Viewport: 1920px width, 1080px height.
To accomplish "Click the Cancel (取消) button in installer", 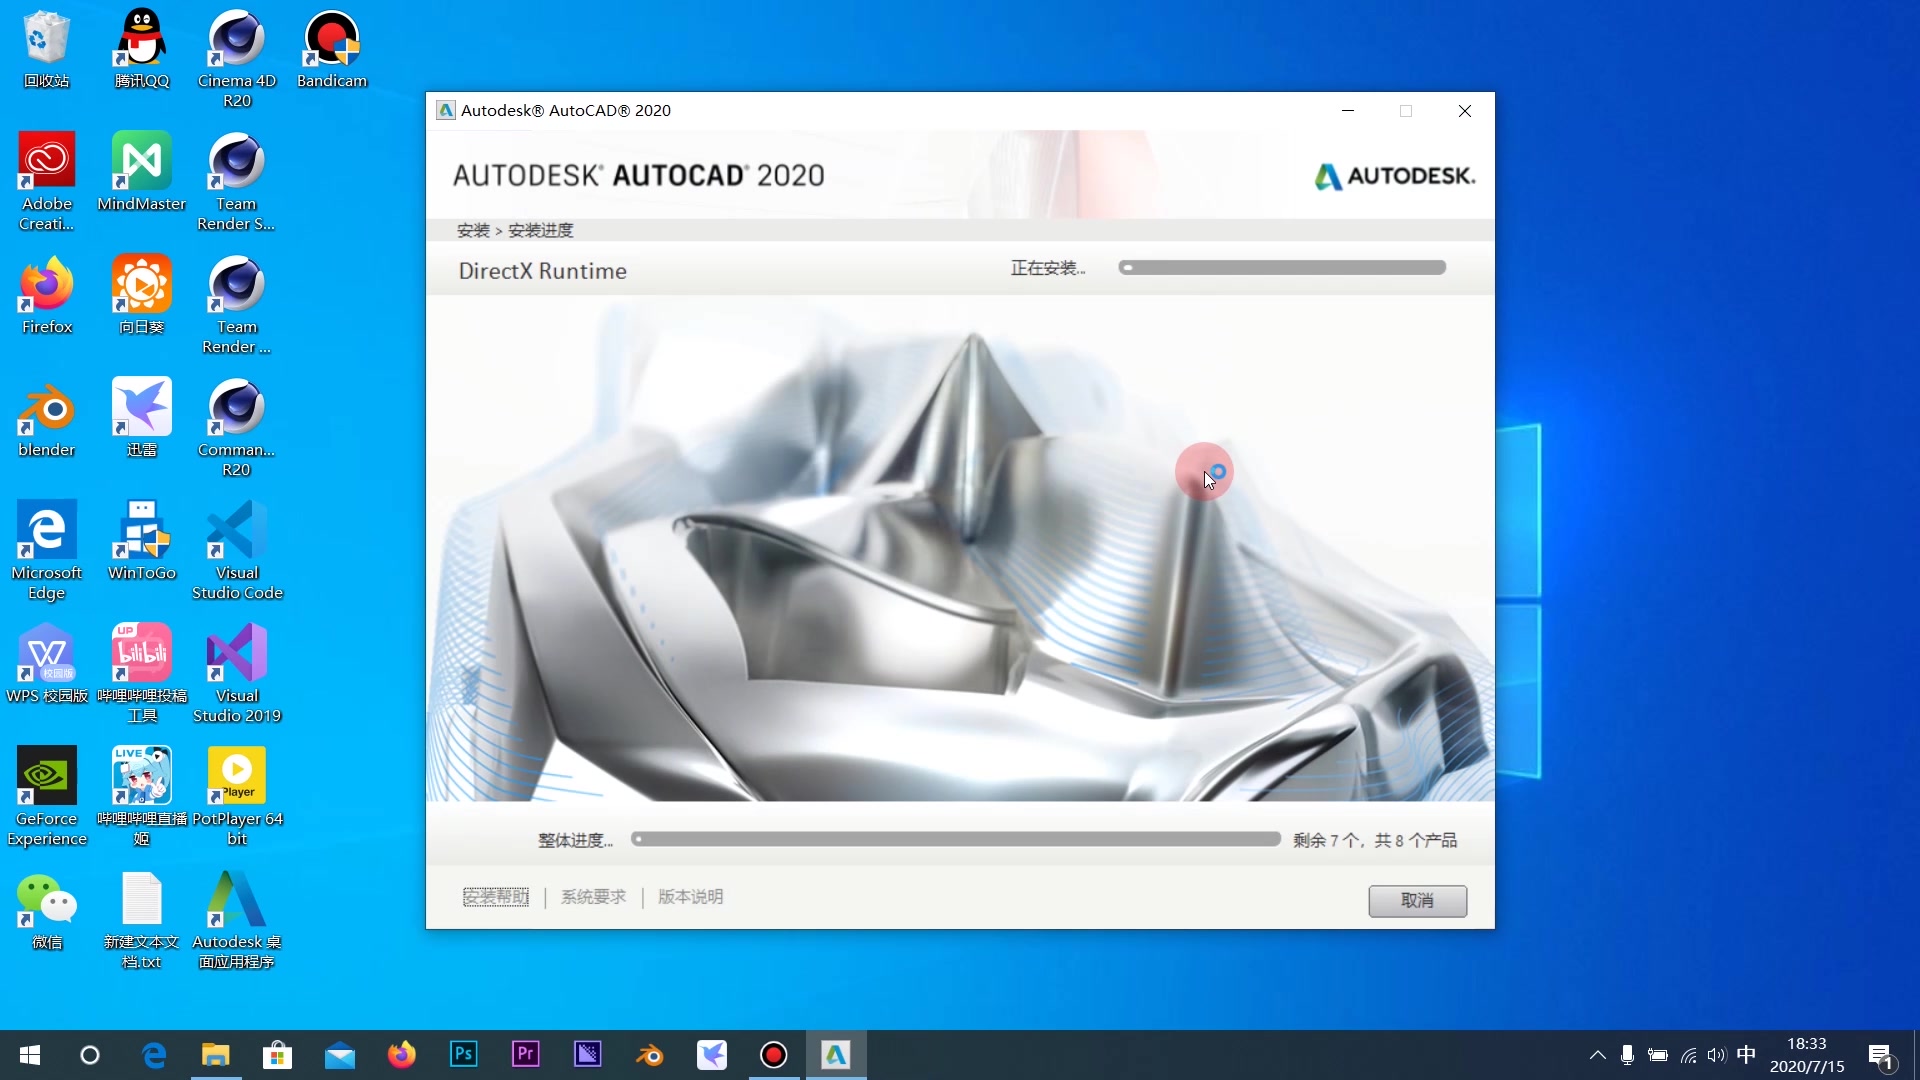I will (x=1417, y=901).
